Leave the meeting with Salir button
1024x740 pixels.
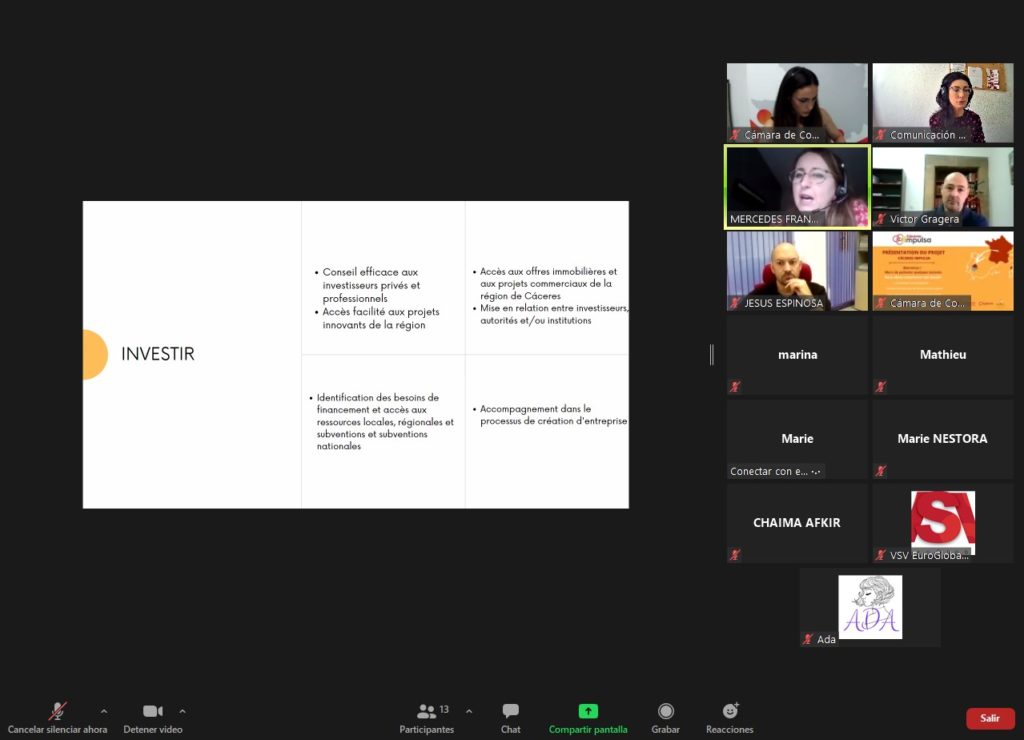coord(989,718)
